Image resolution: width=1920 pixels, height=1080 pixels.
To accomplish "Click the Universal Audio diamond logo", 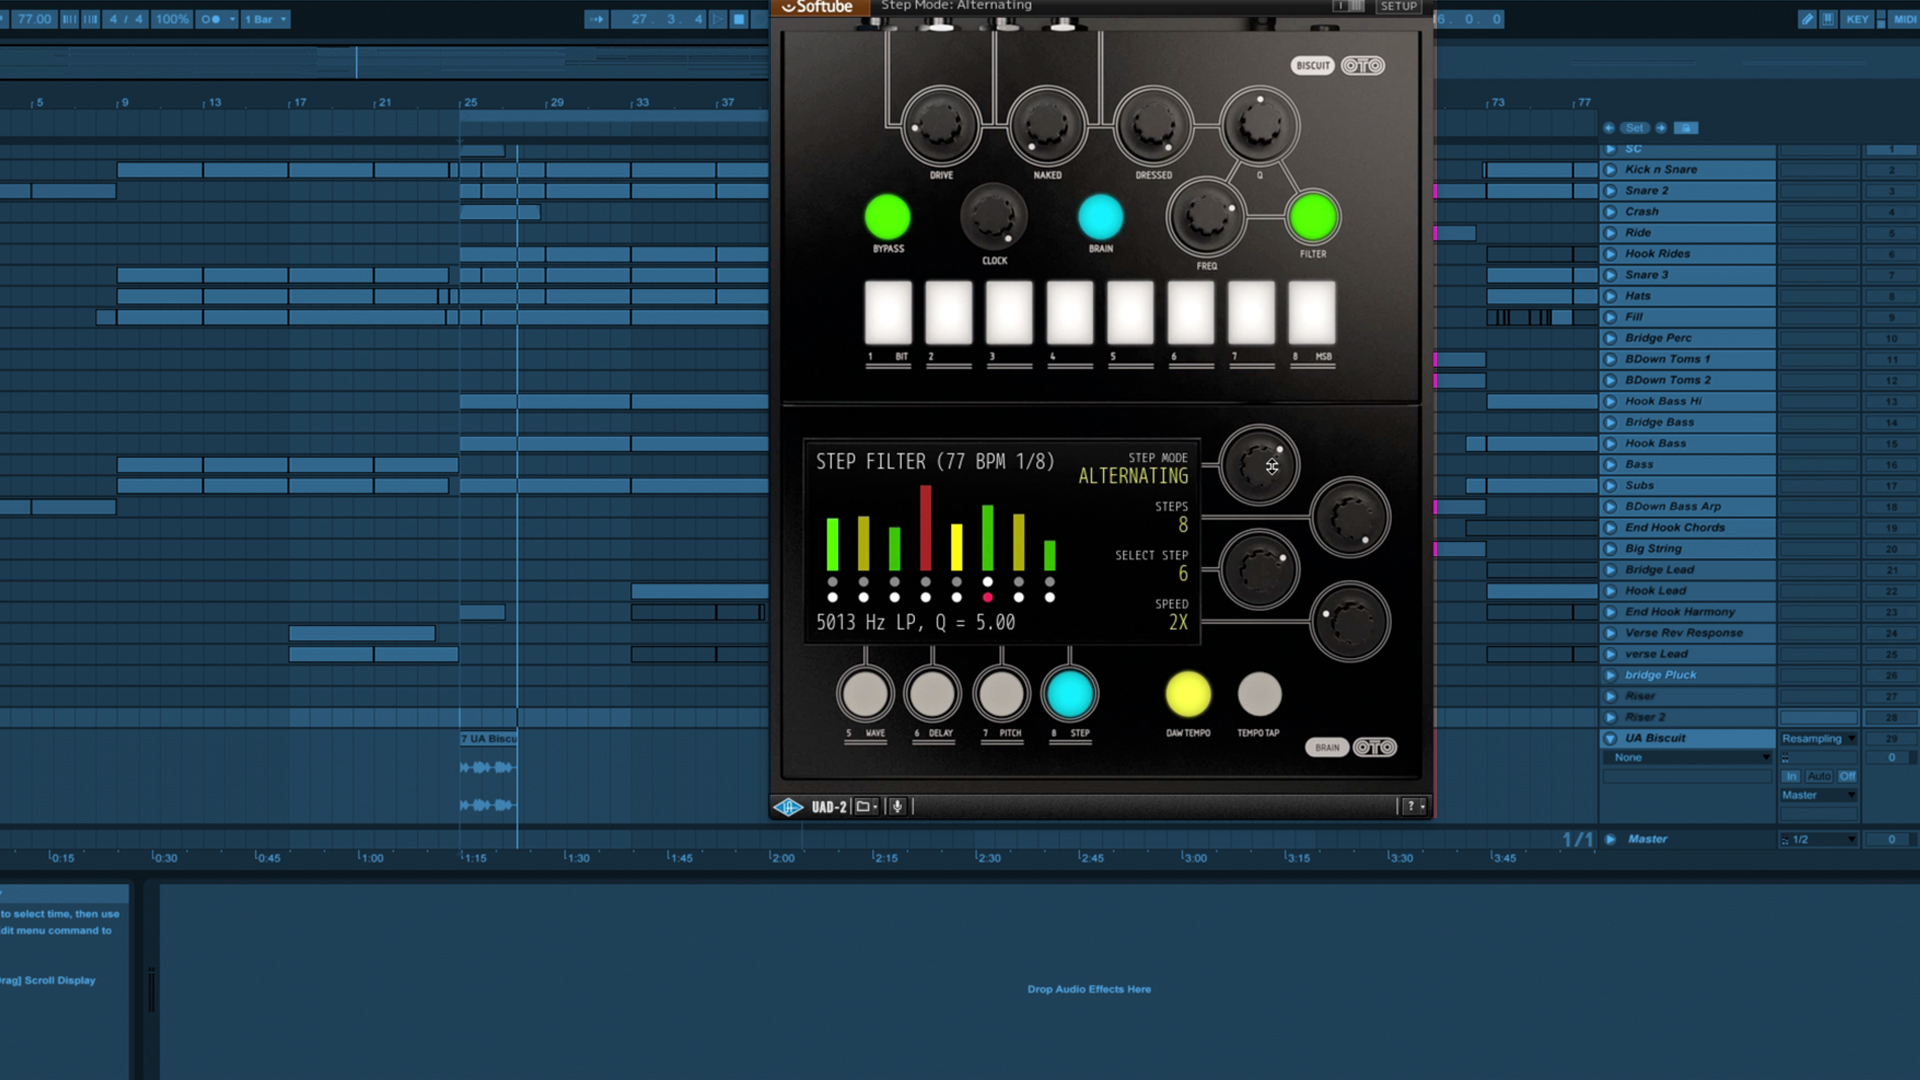I will point(788,806).
